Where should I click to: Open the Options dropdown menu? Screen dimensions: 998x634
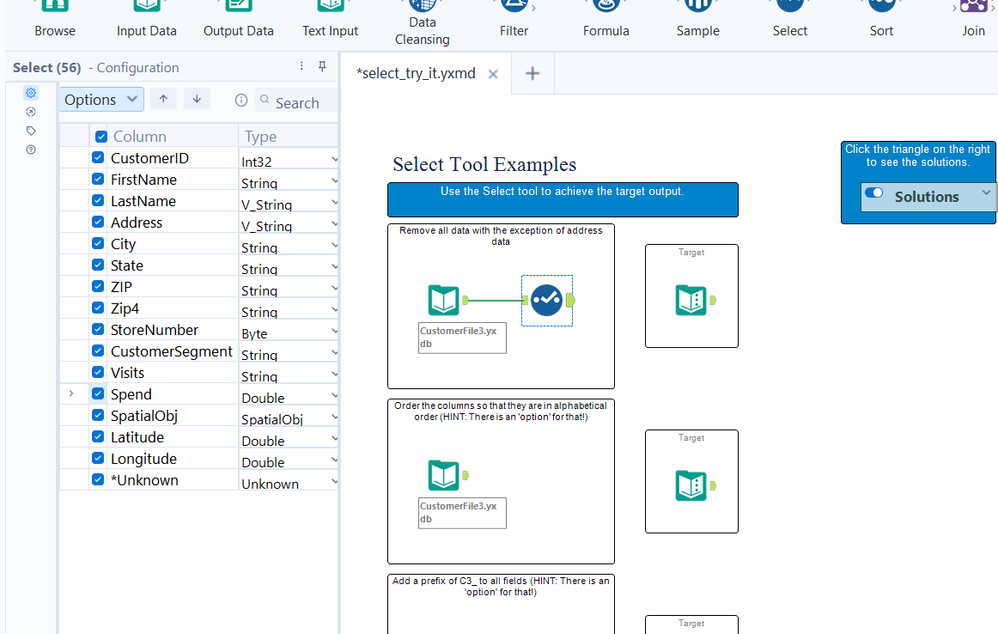click(x=101, y=99)
